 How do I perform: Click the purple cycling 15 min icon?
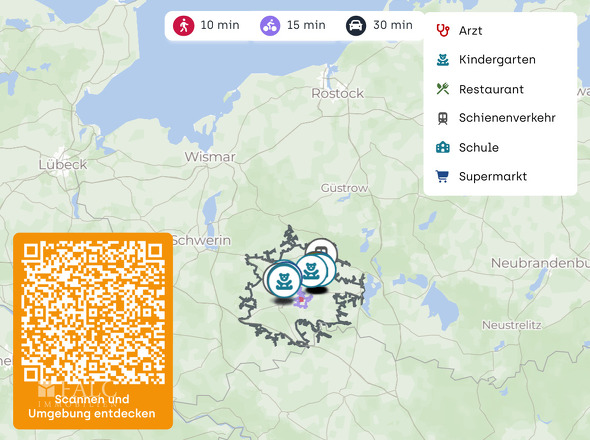click(x=270, y=26)
